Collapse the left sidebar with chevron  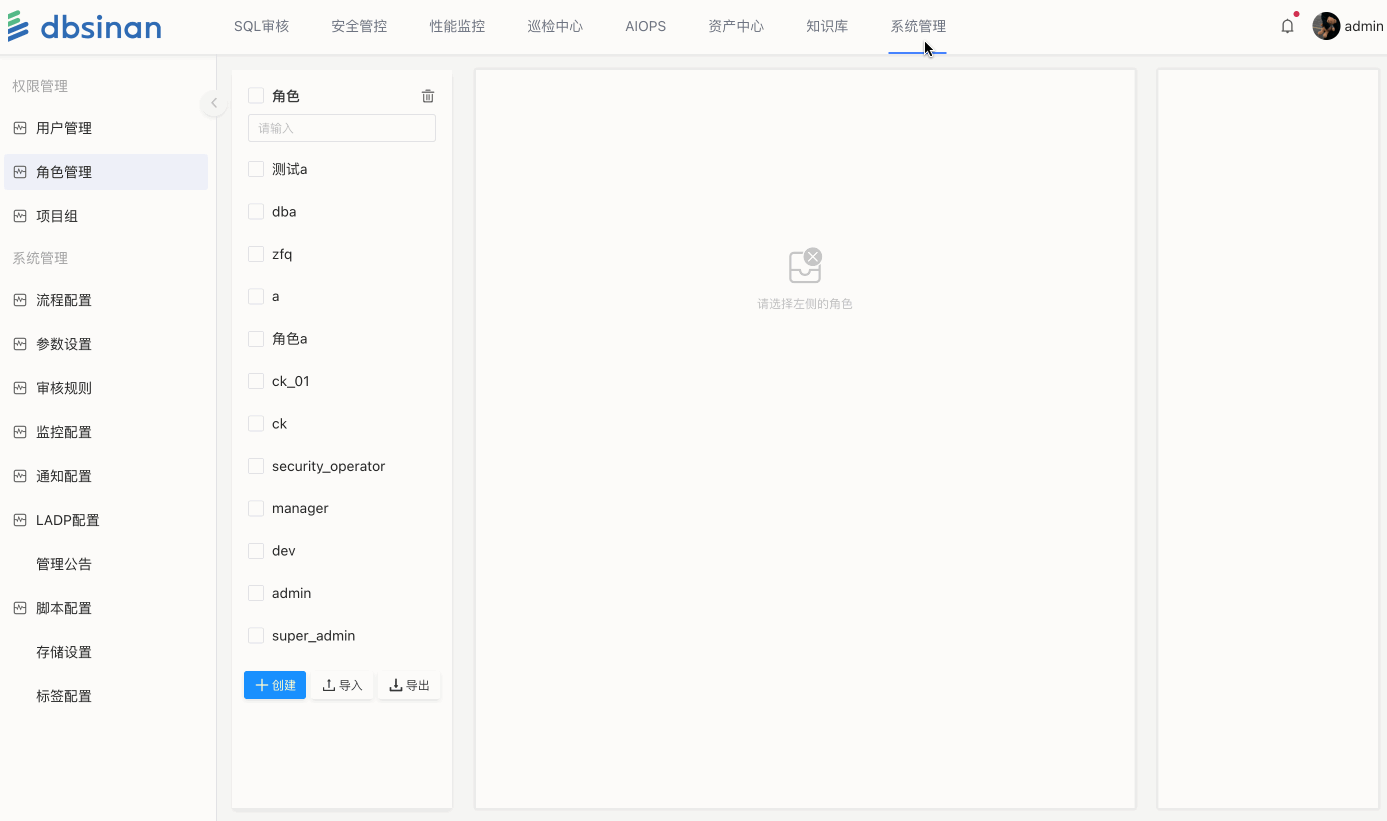pos(213,103)
